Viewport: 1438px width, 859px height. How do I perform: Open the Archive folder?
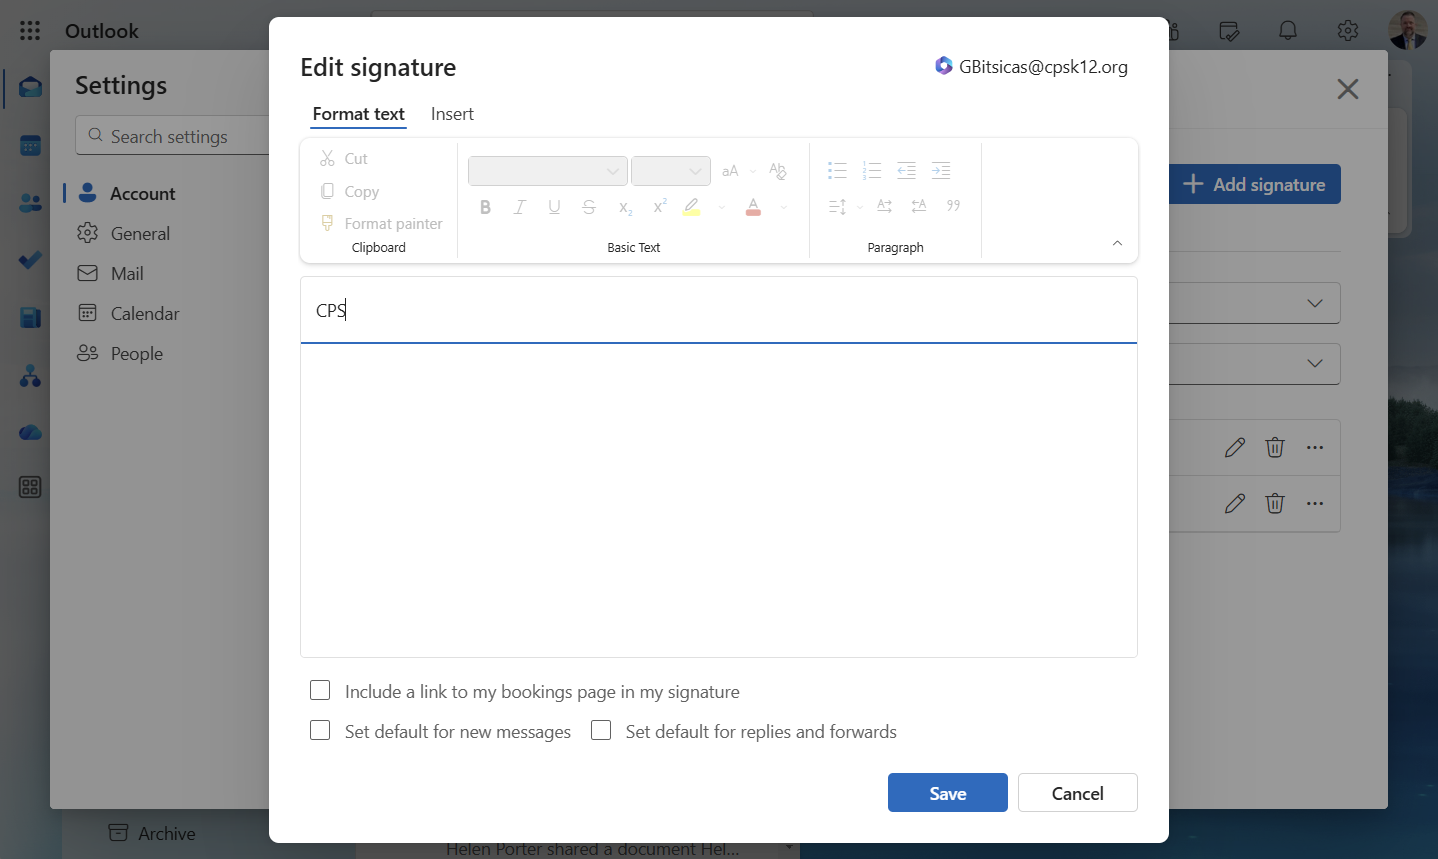[152, 833]
